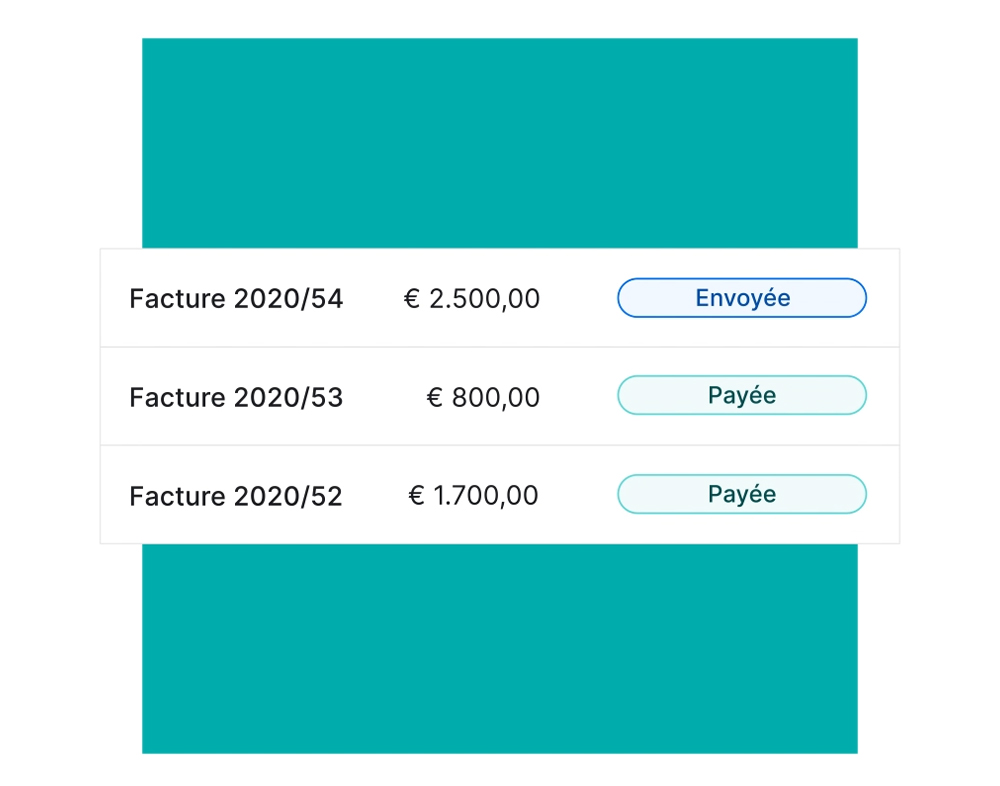Click the word Facture in the top row
The width and height of the screenshot is (1000, 786).
point(177,299)
